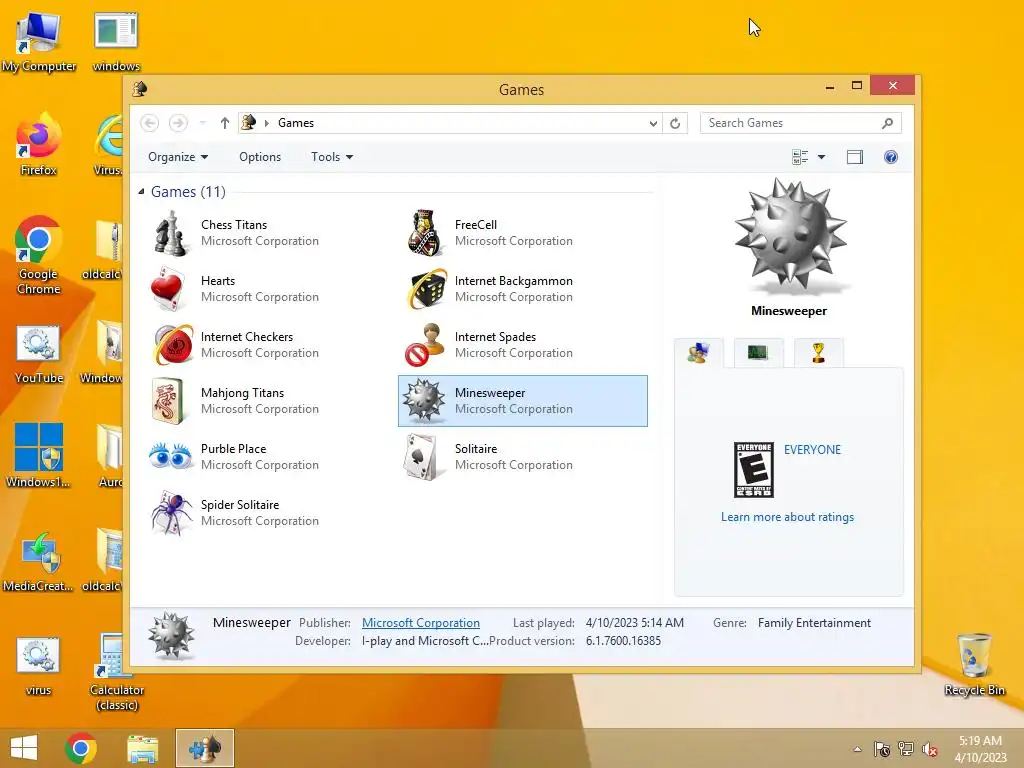This screenshot has height=768, width=1024.
Task: Select the Calculator (classic) desktop shortcut
Action: tap(116, 673)
